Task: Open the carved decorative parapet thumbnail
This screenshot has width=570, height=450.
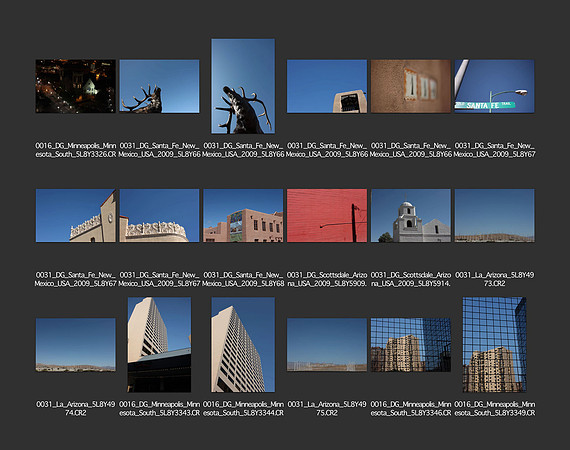Action: [159, 216]
